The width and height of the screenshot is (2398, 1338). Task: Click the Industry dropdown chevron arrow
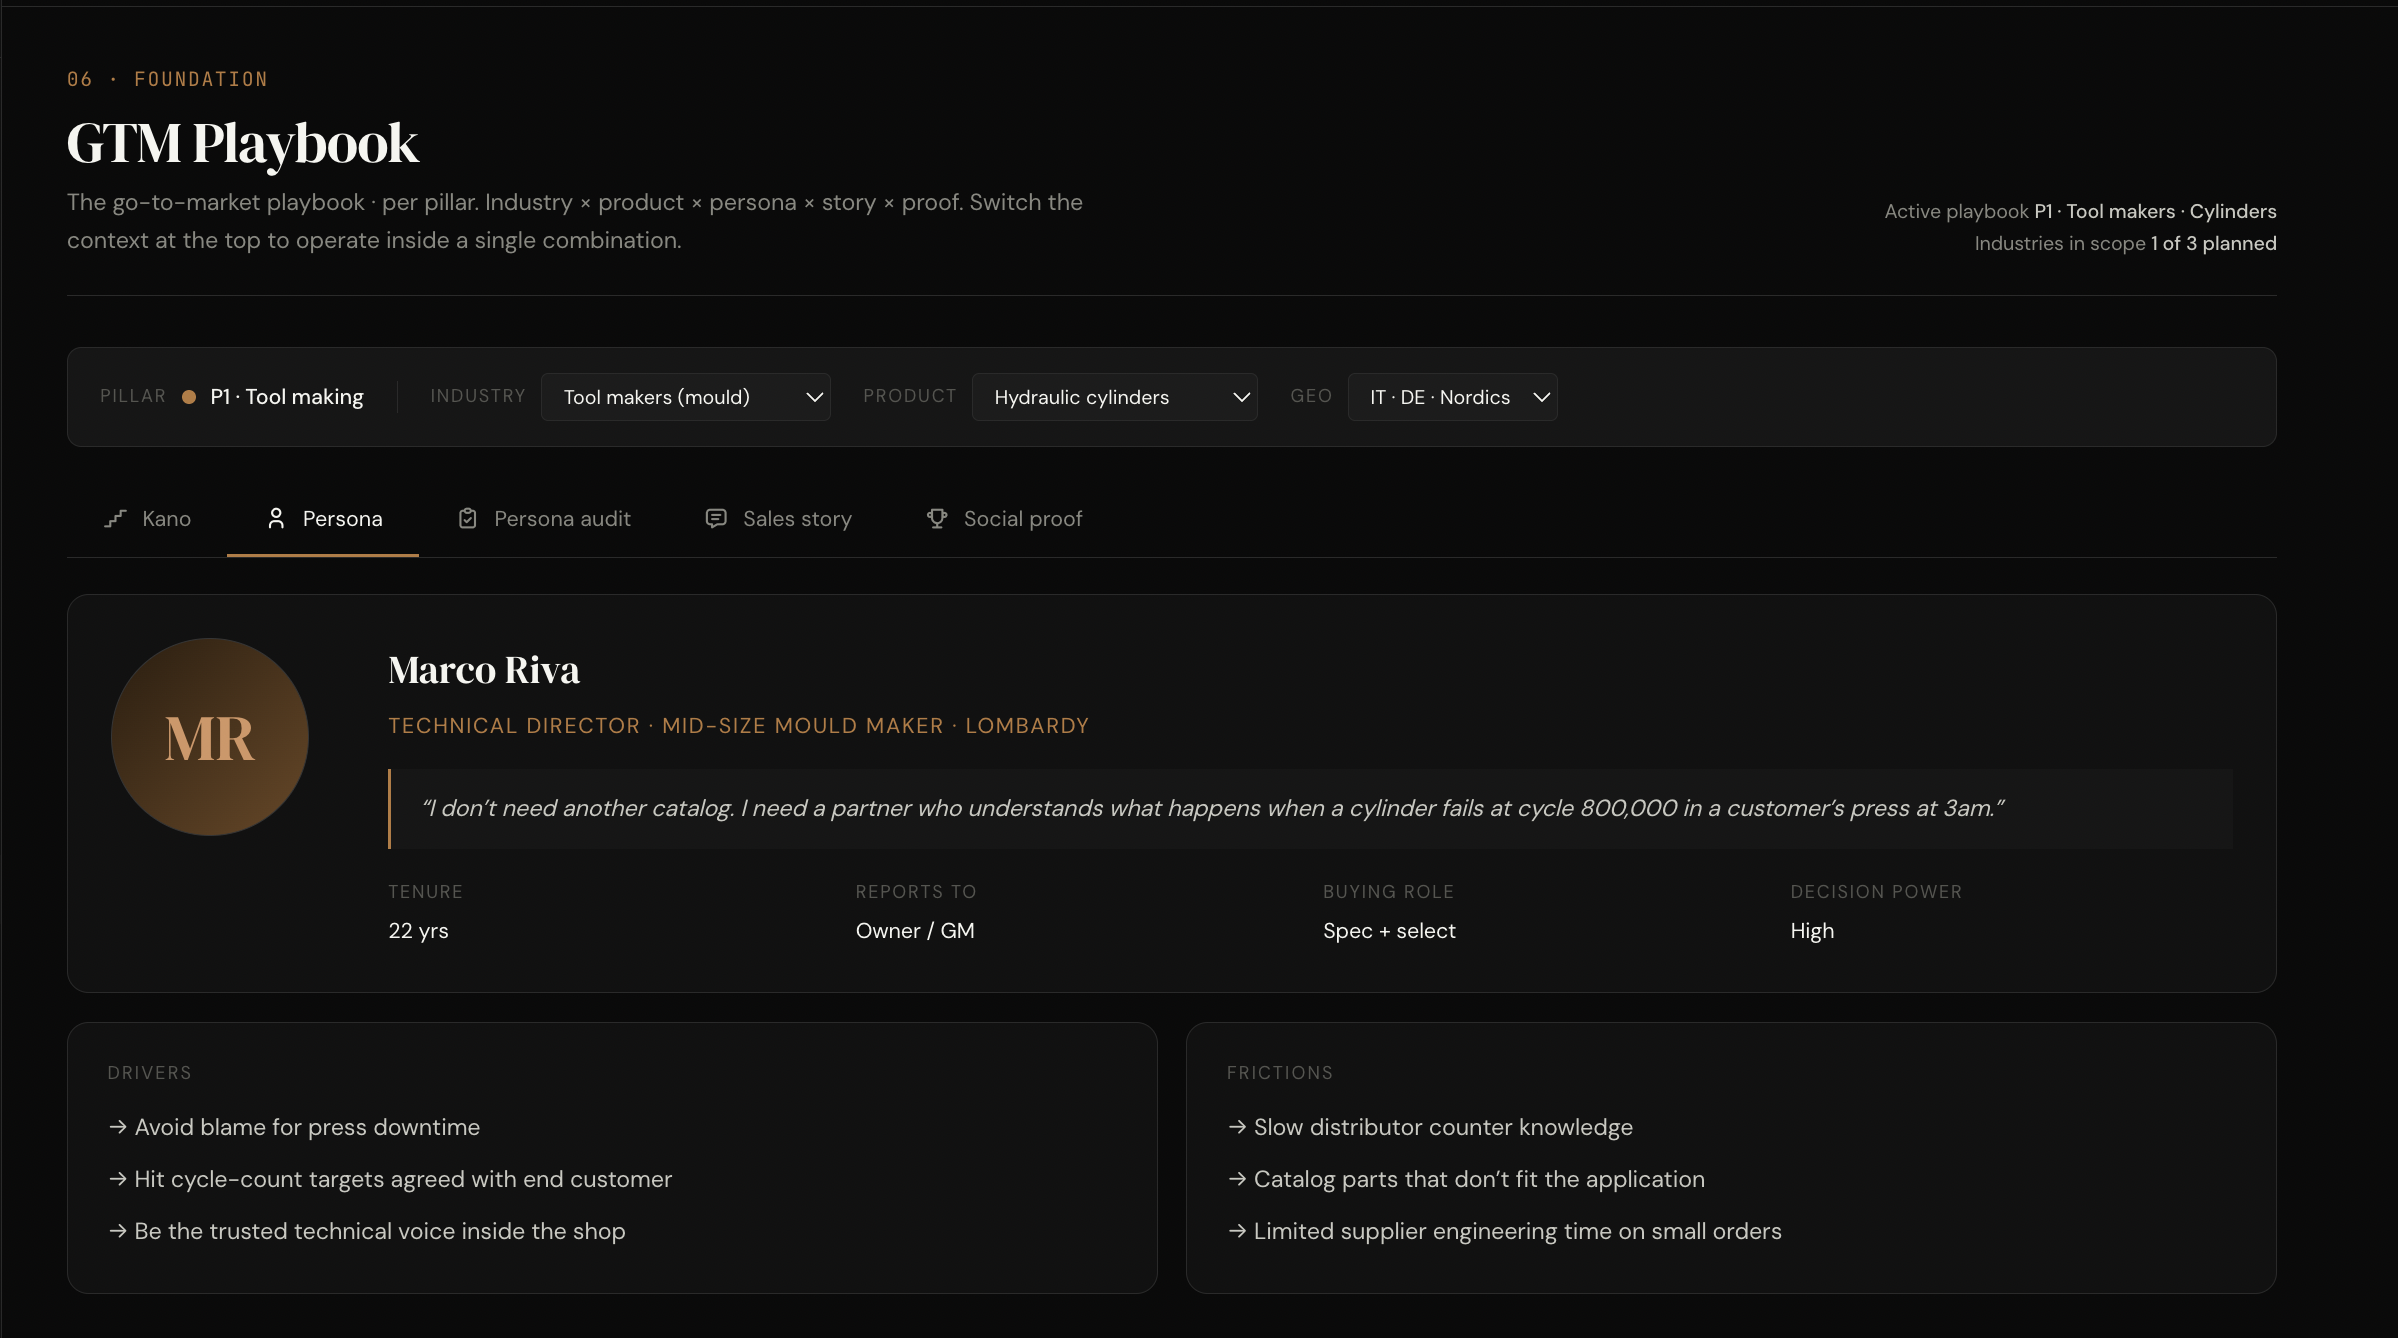pos(815,397)
